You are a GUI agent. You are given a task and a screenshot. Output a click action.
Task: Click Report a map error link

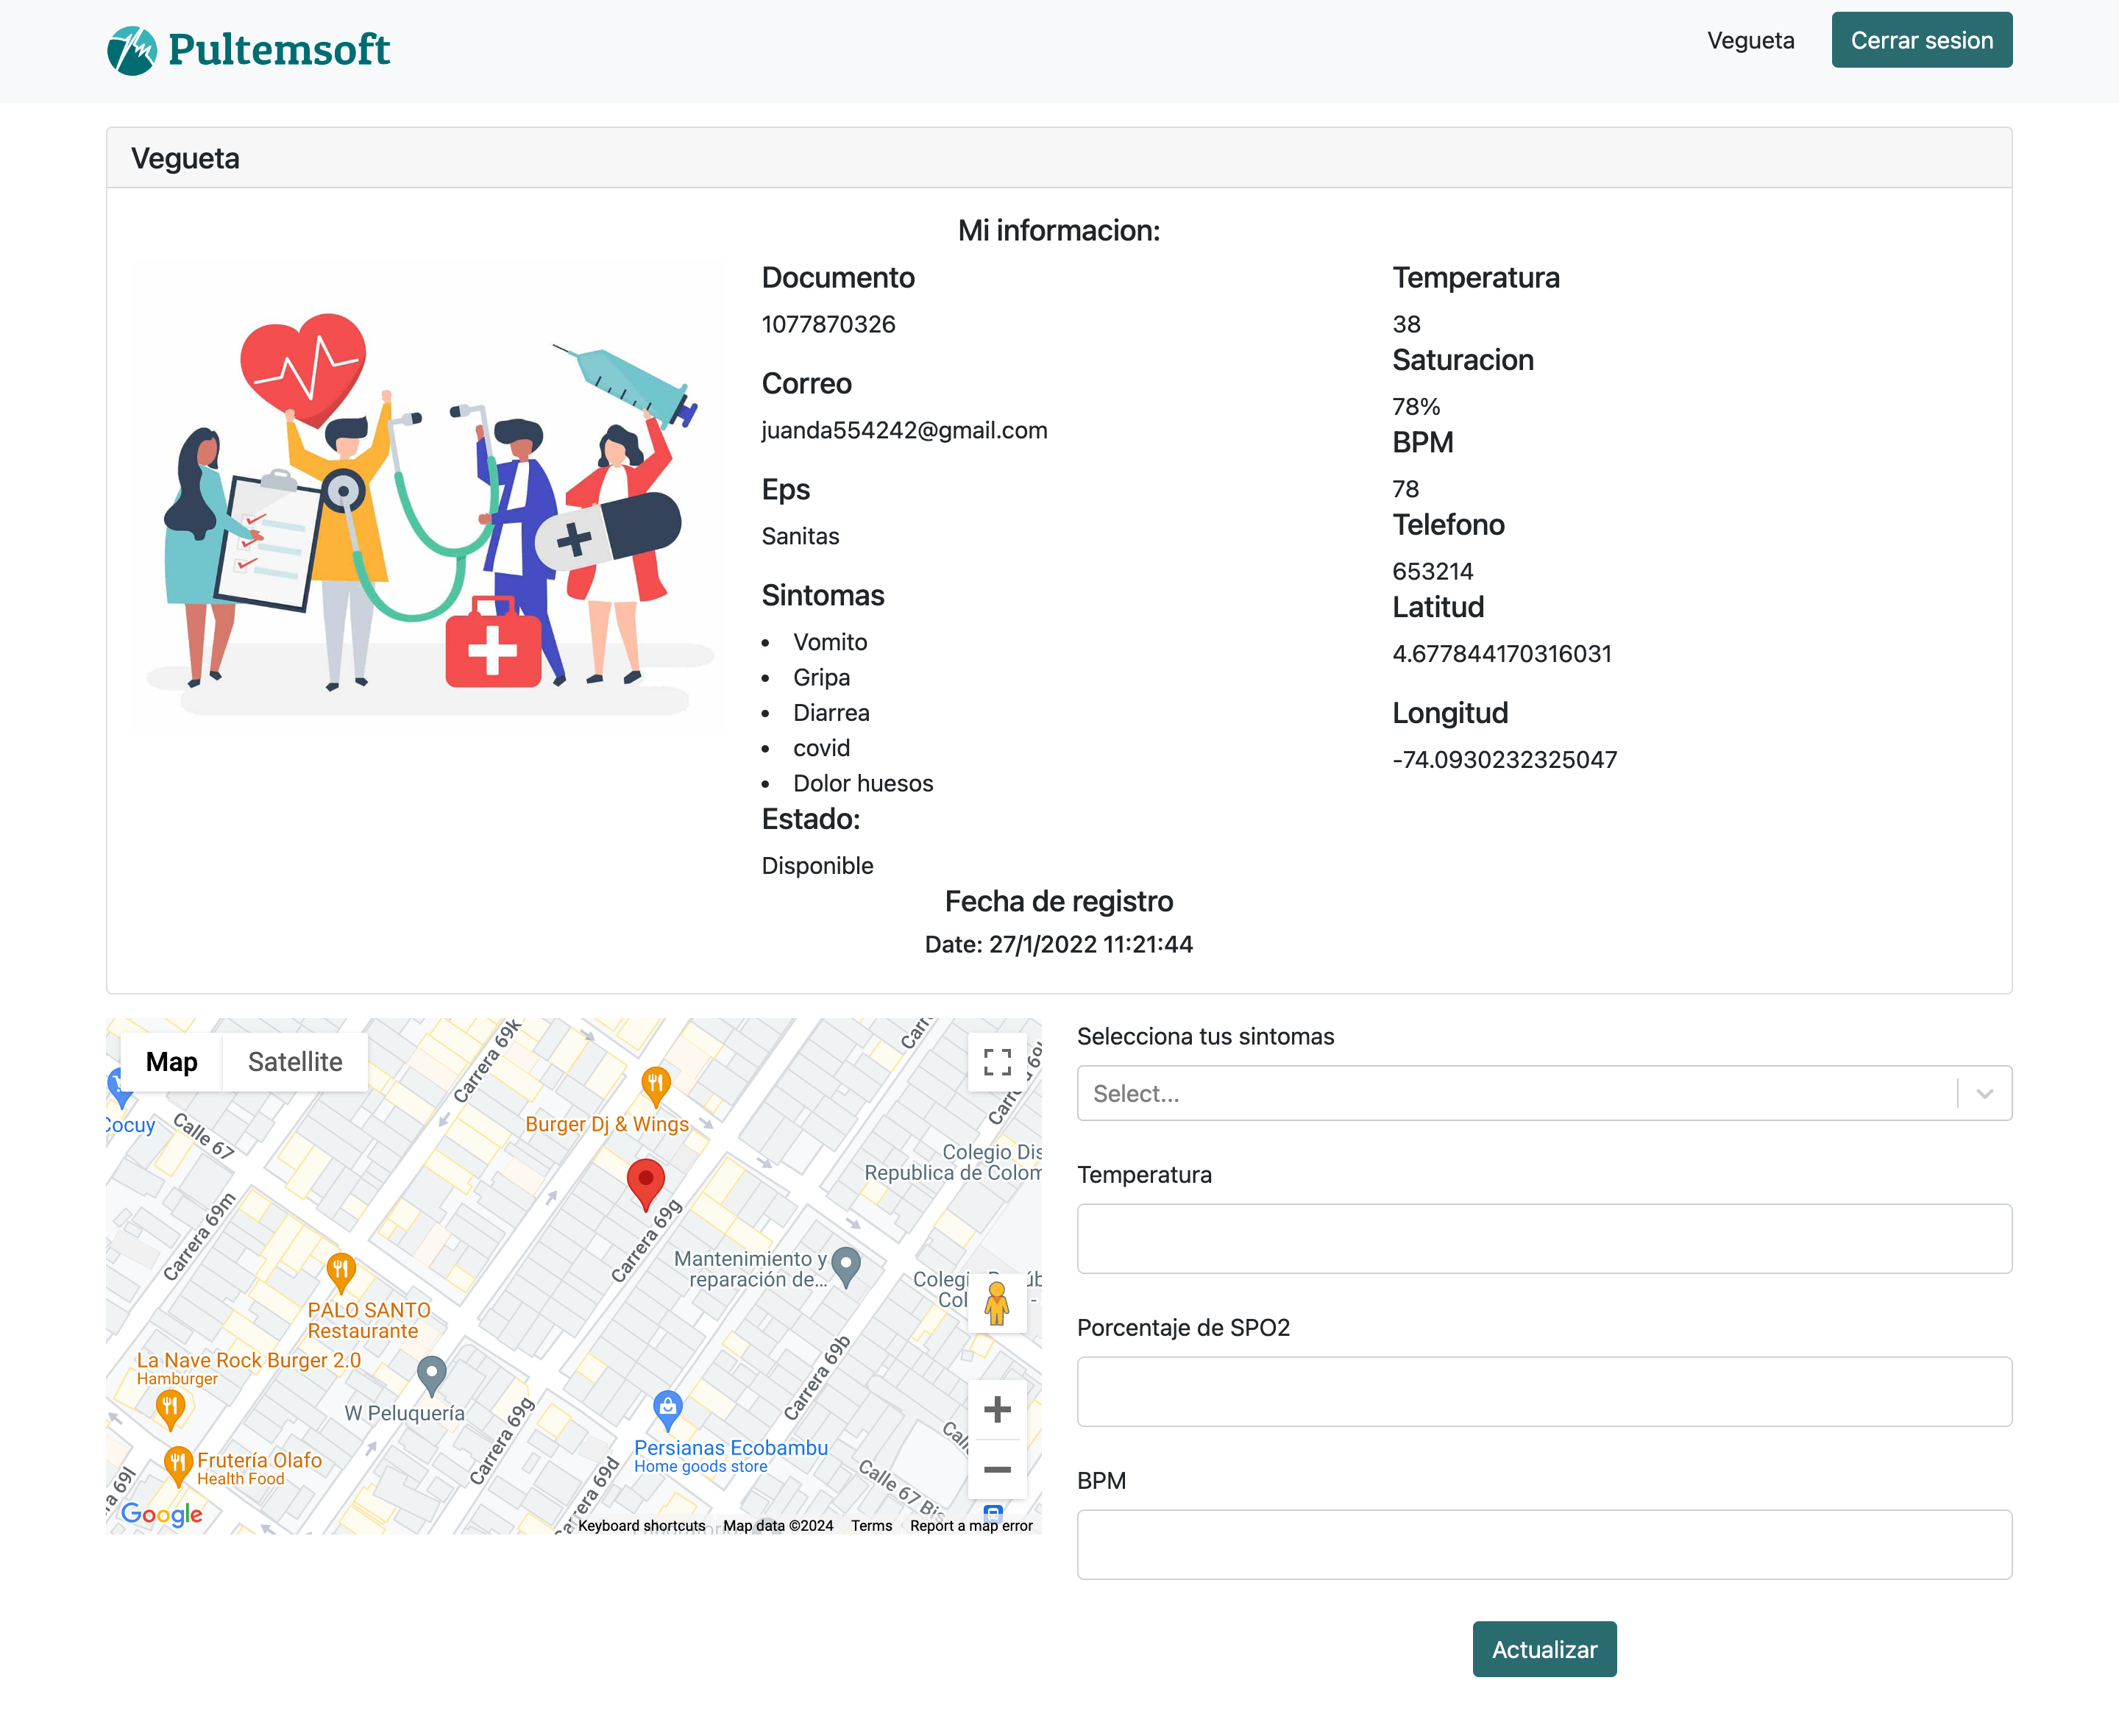coord(971,1526)
